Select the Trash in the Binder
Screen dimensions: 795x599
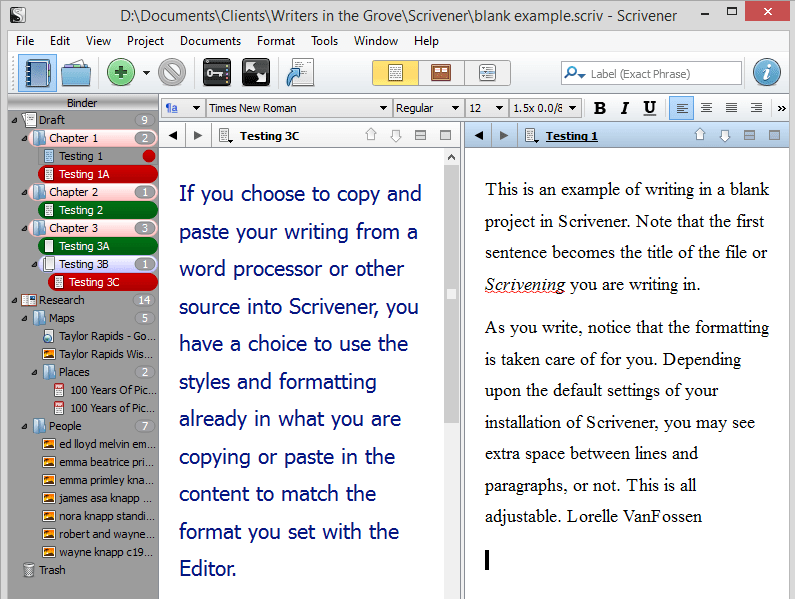tap(45, 570)
